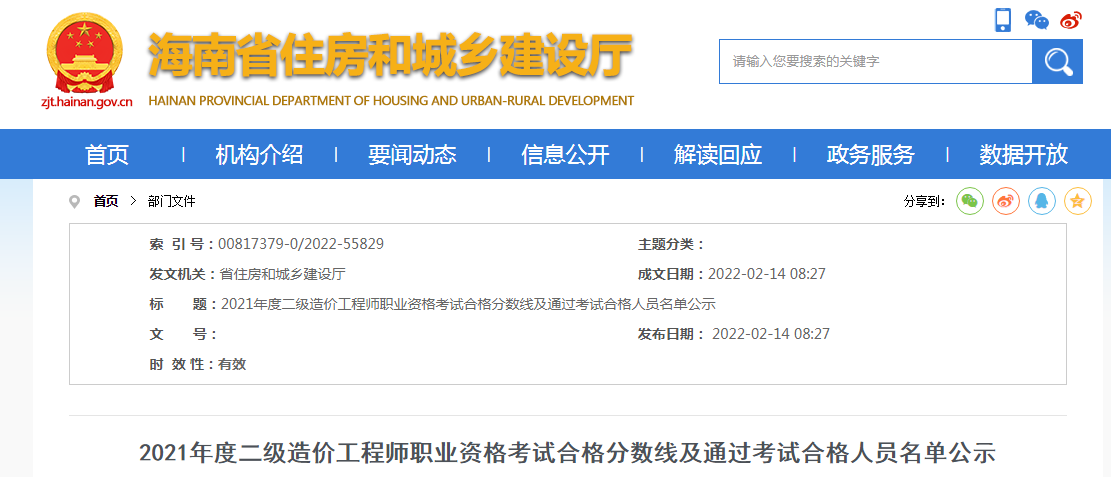This screenshot has height=477, width=1111.
Task: Click the 成文日期 2022-02-14 08:27 value
Action: click(x=767, y=274)
